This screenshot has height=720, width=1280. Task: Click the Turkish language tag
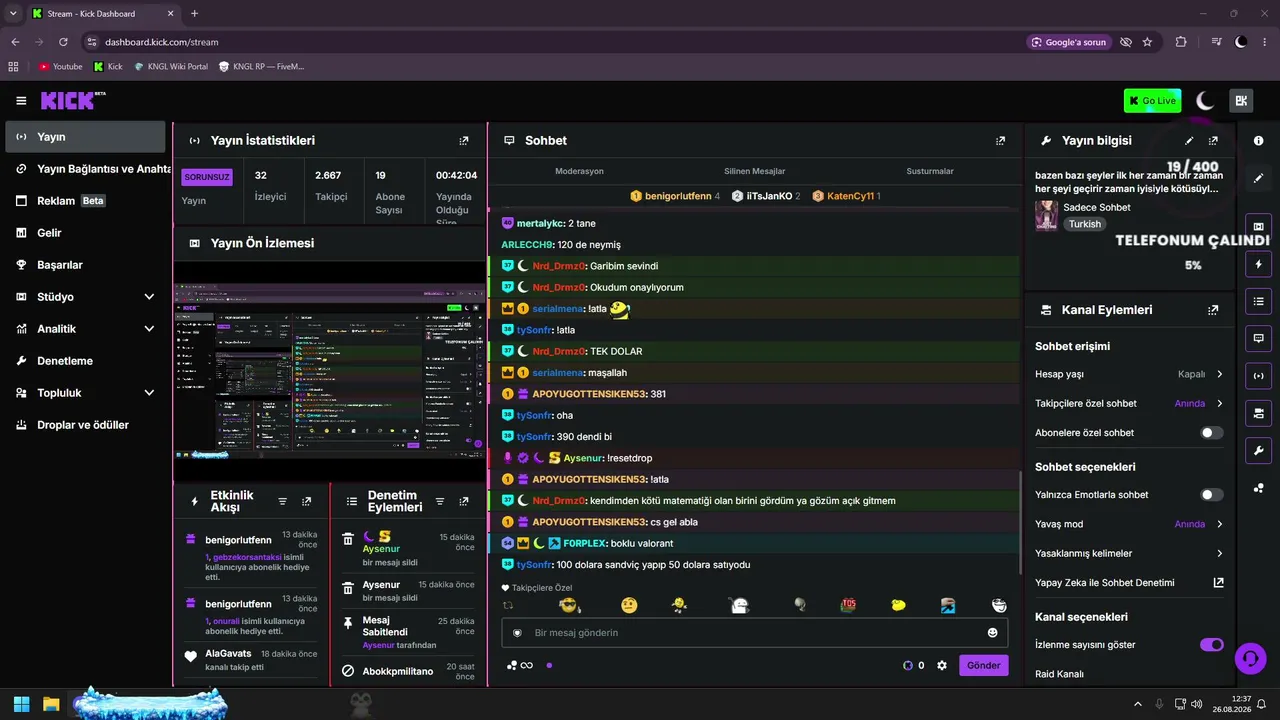(1085, 224)
